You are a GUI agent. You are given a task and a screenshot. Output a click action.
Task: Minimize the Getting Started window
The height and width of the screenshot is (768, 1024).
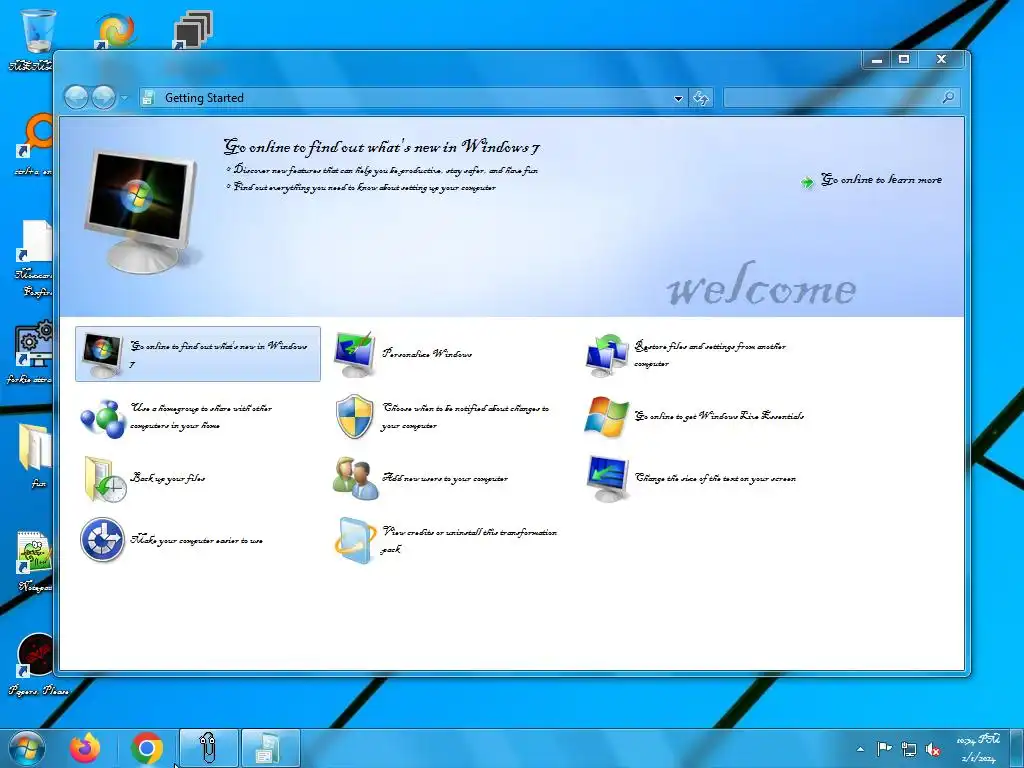pyautogui.click(x=877, y=59)
